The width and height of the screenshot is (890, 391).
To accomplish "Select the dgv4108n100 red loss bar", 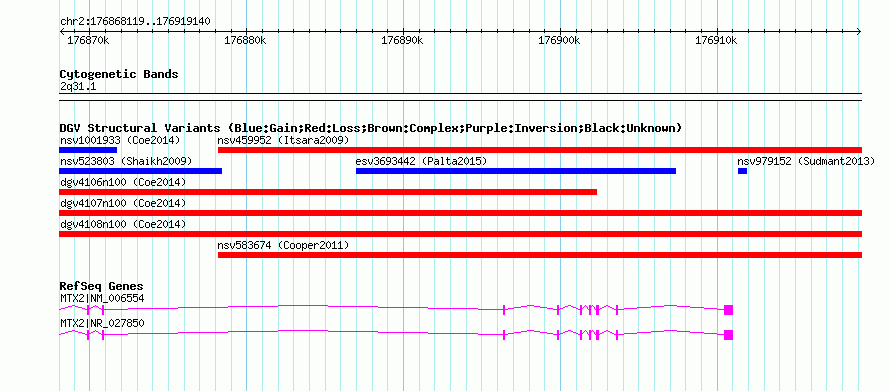I will point(460,234).
